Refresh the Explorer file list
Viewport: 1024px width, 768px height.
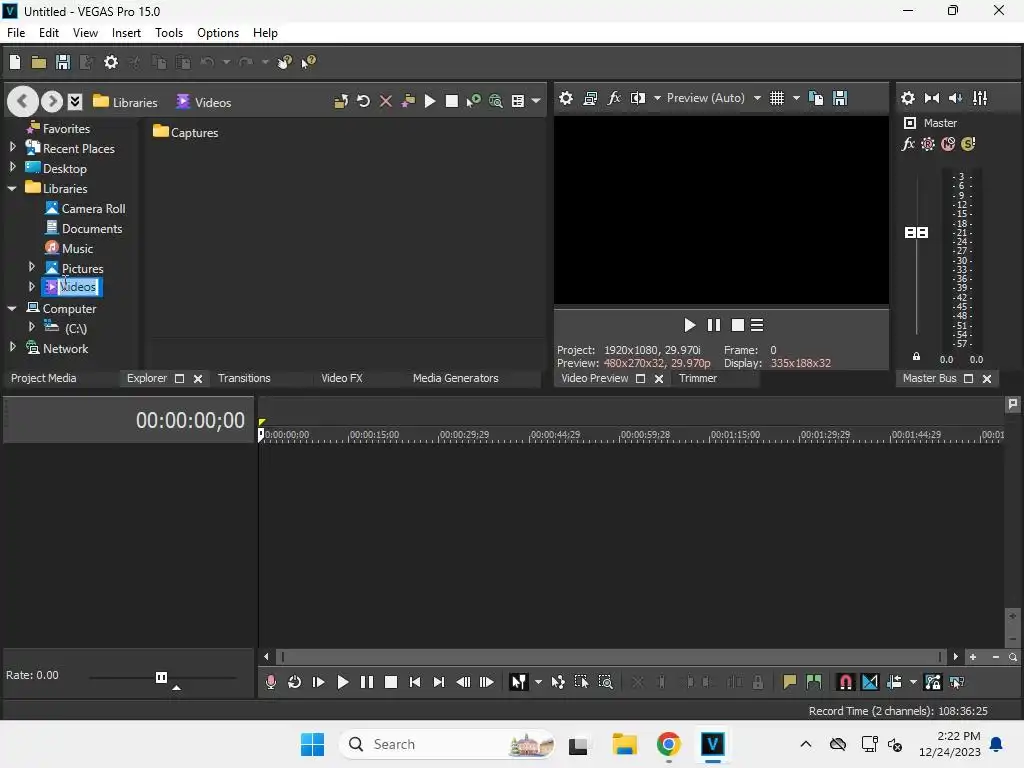pos(364,101)
